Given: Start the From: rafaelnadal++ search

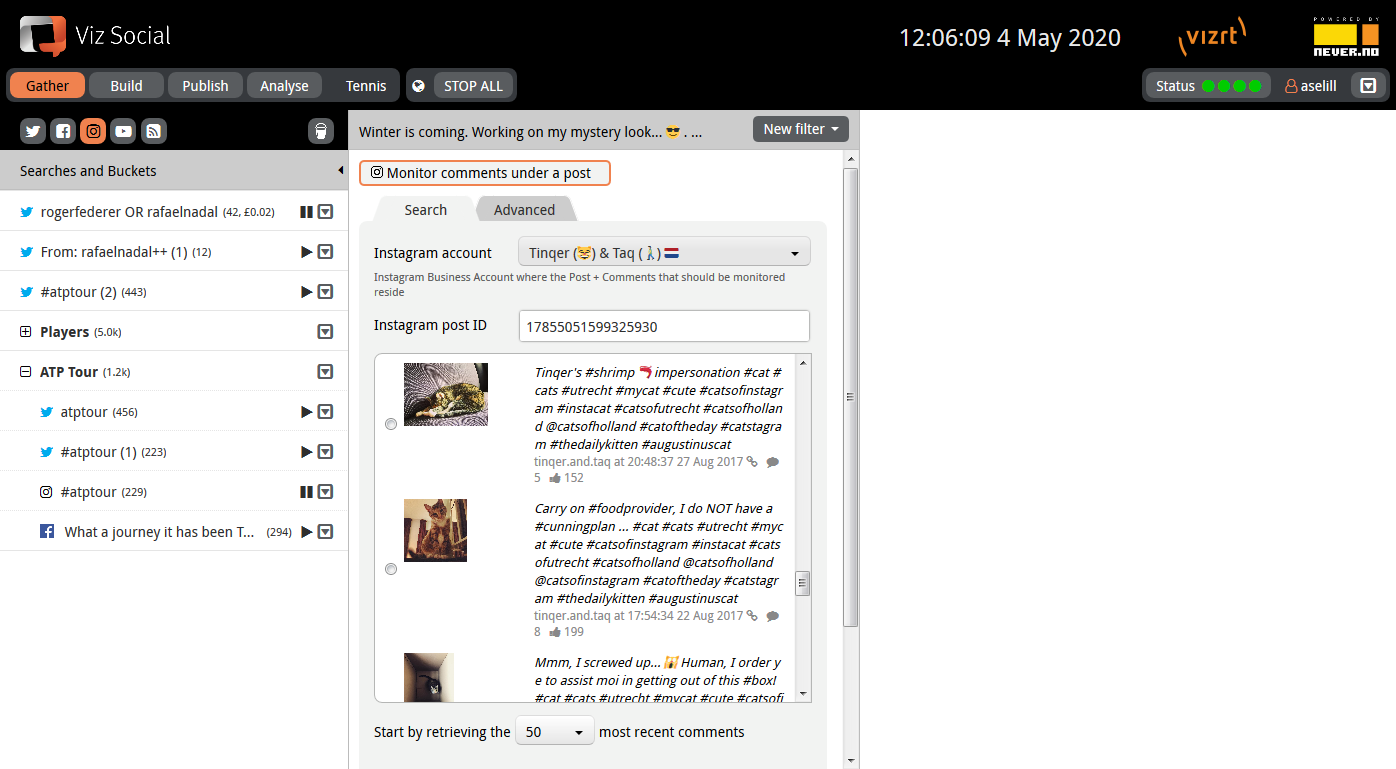Looking at the screenshot, I should (x=307, y=252).
